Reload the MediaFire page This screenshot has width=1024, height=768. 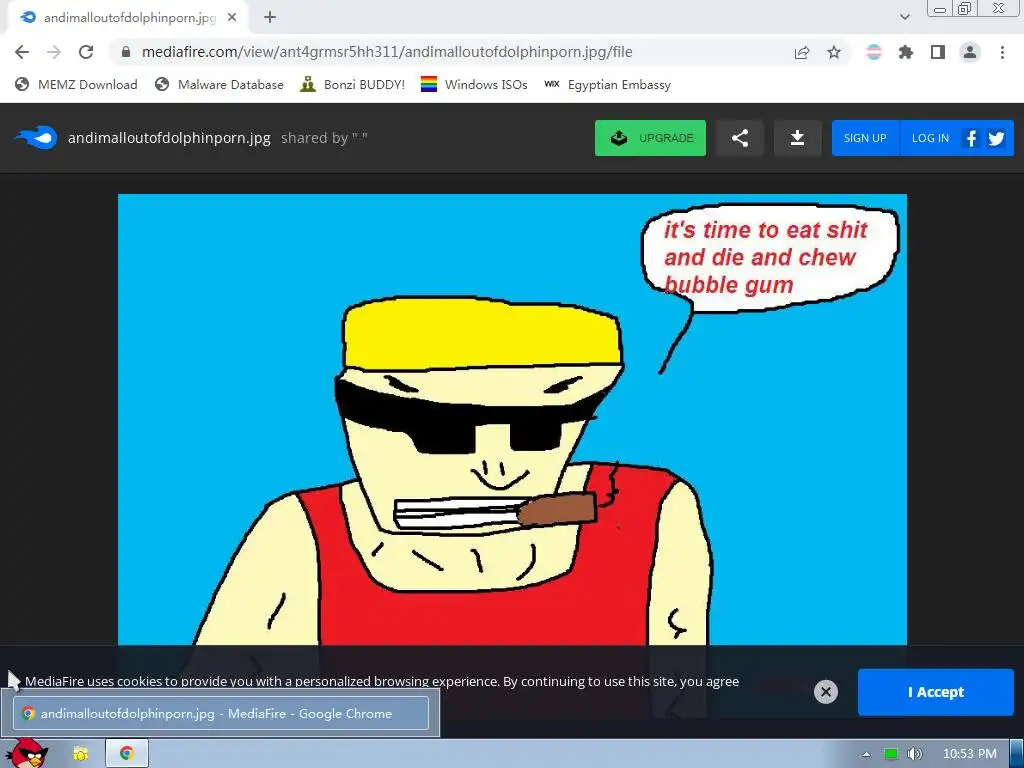tap(86, 52)
